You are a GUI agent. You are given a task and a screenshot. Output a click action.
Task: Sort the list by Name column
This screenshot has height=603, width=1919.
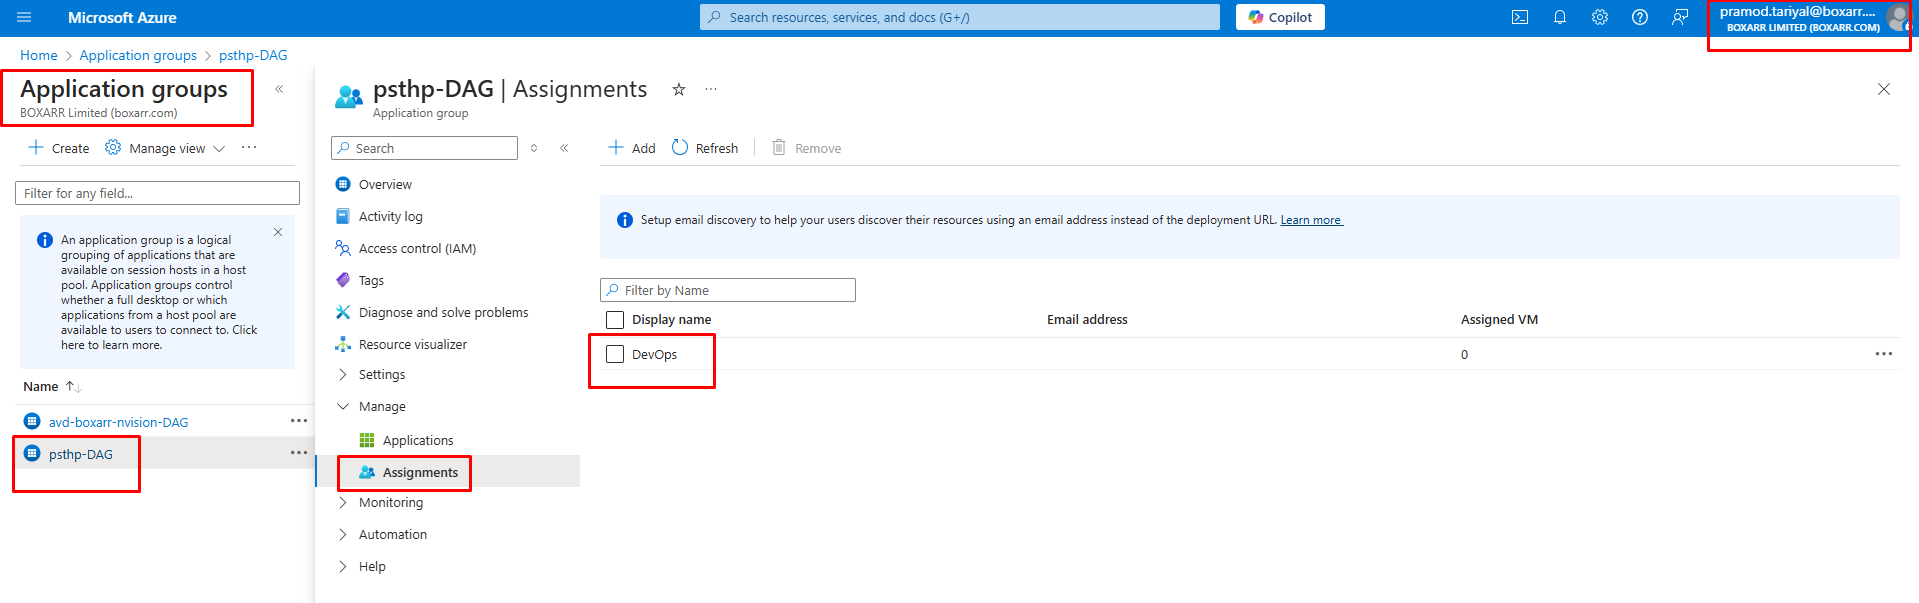tap(52, 386)
